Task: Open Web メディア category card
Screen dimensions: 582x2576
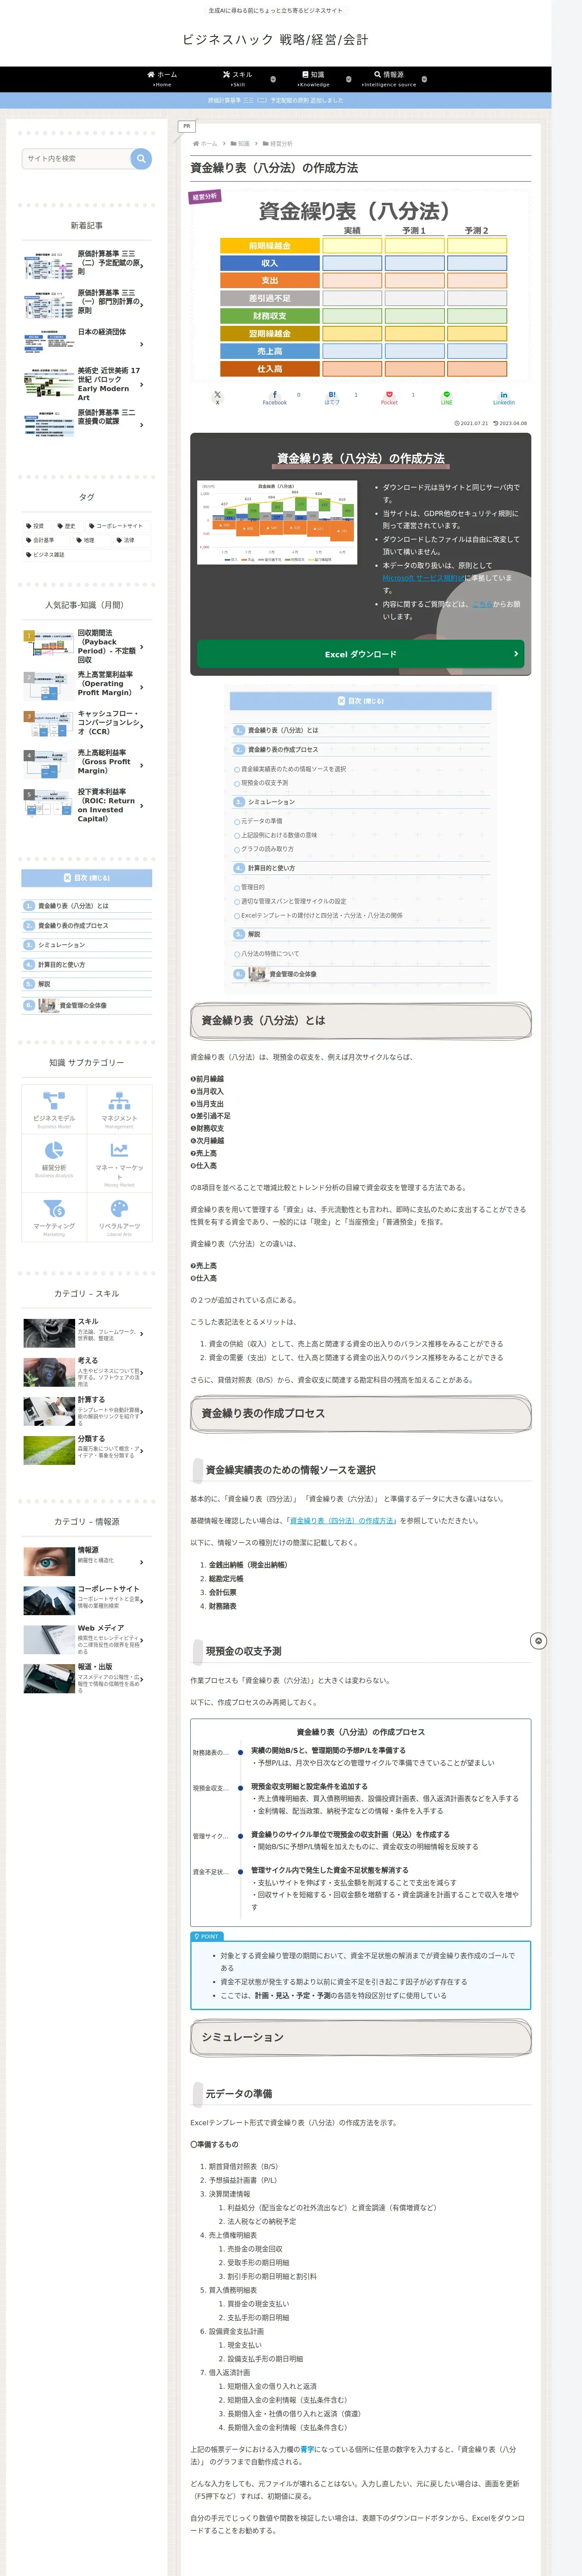Action: click(87, 1639)
